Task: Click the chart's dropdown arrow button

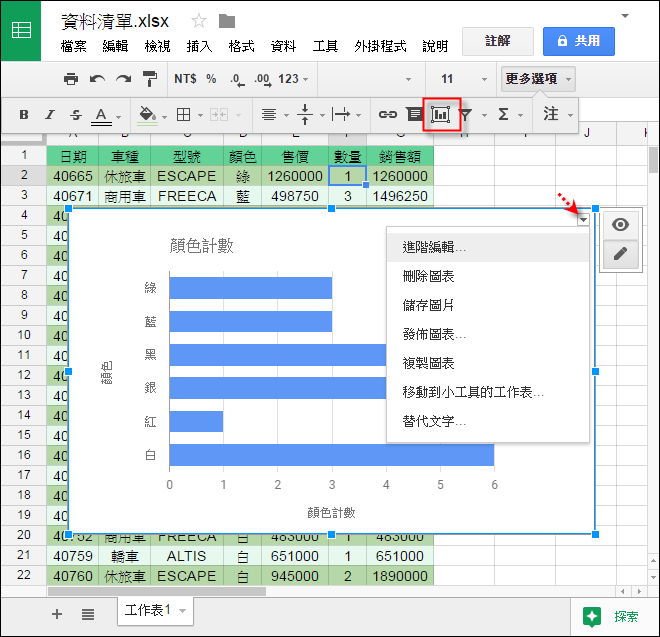Action: coord(583,219)
